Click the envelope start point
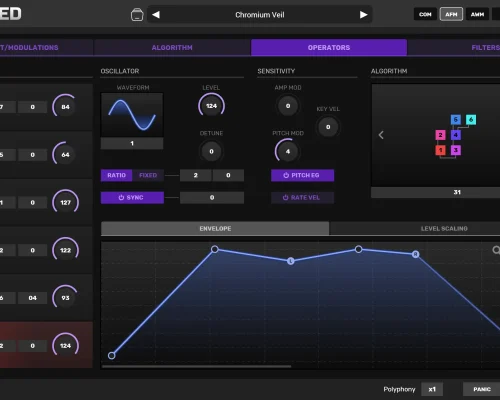 click(112, 355)
